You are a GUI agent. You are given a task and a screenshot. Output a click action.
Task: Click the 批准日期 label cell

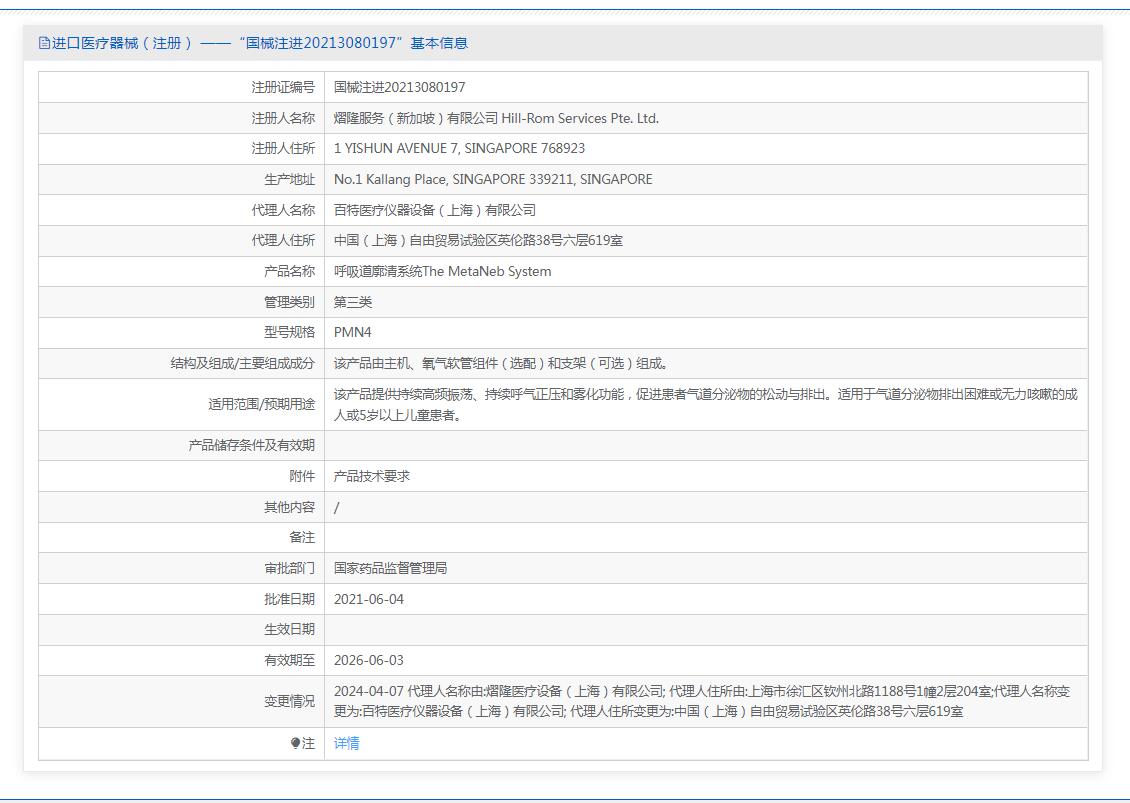[x=182, y=599]
